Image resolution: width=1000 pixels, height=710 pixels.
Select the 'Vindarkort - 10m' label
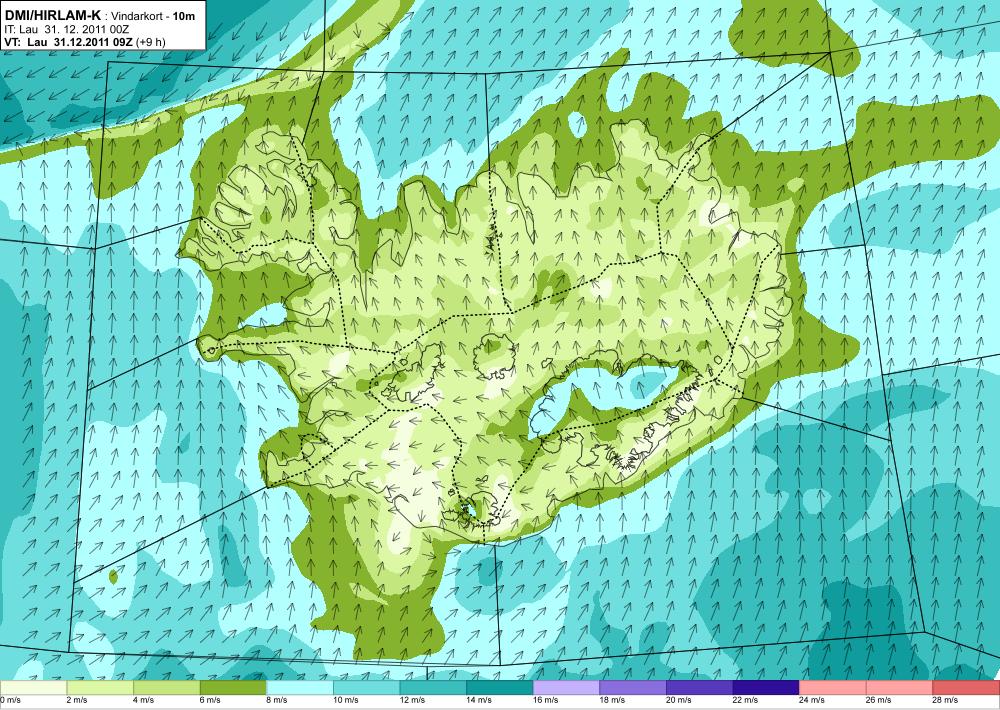(154, 17)
